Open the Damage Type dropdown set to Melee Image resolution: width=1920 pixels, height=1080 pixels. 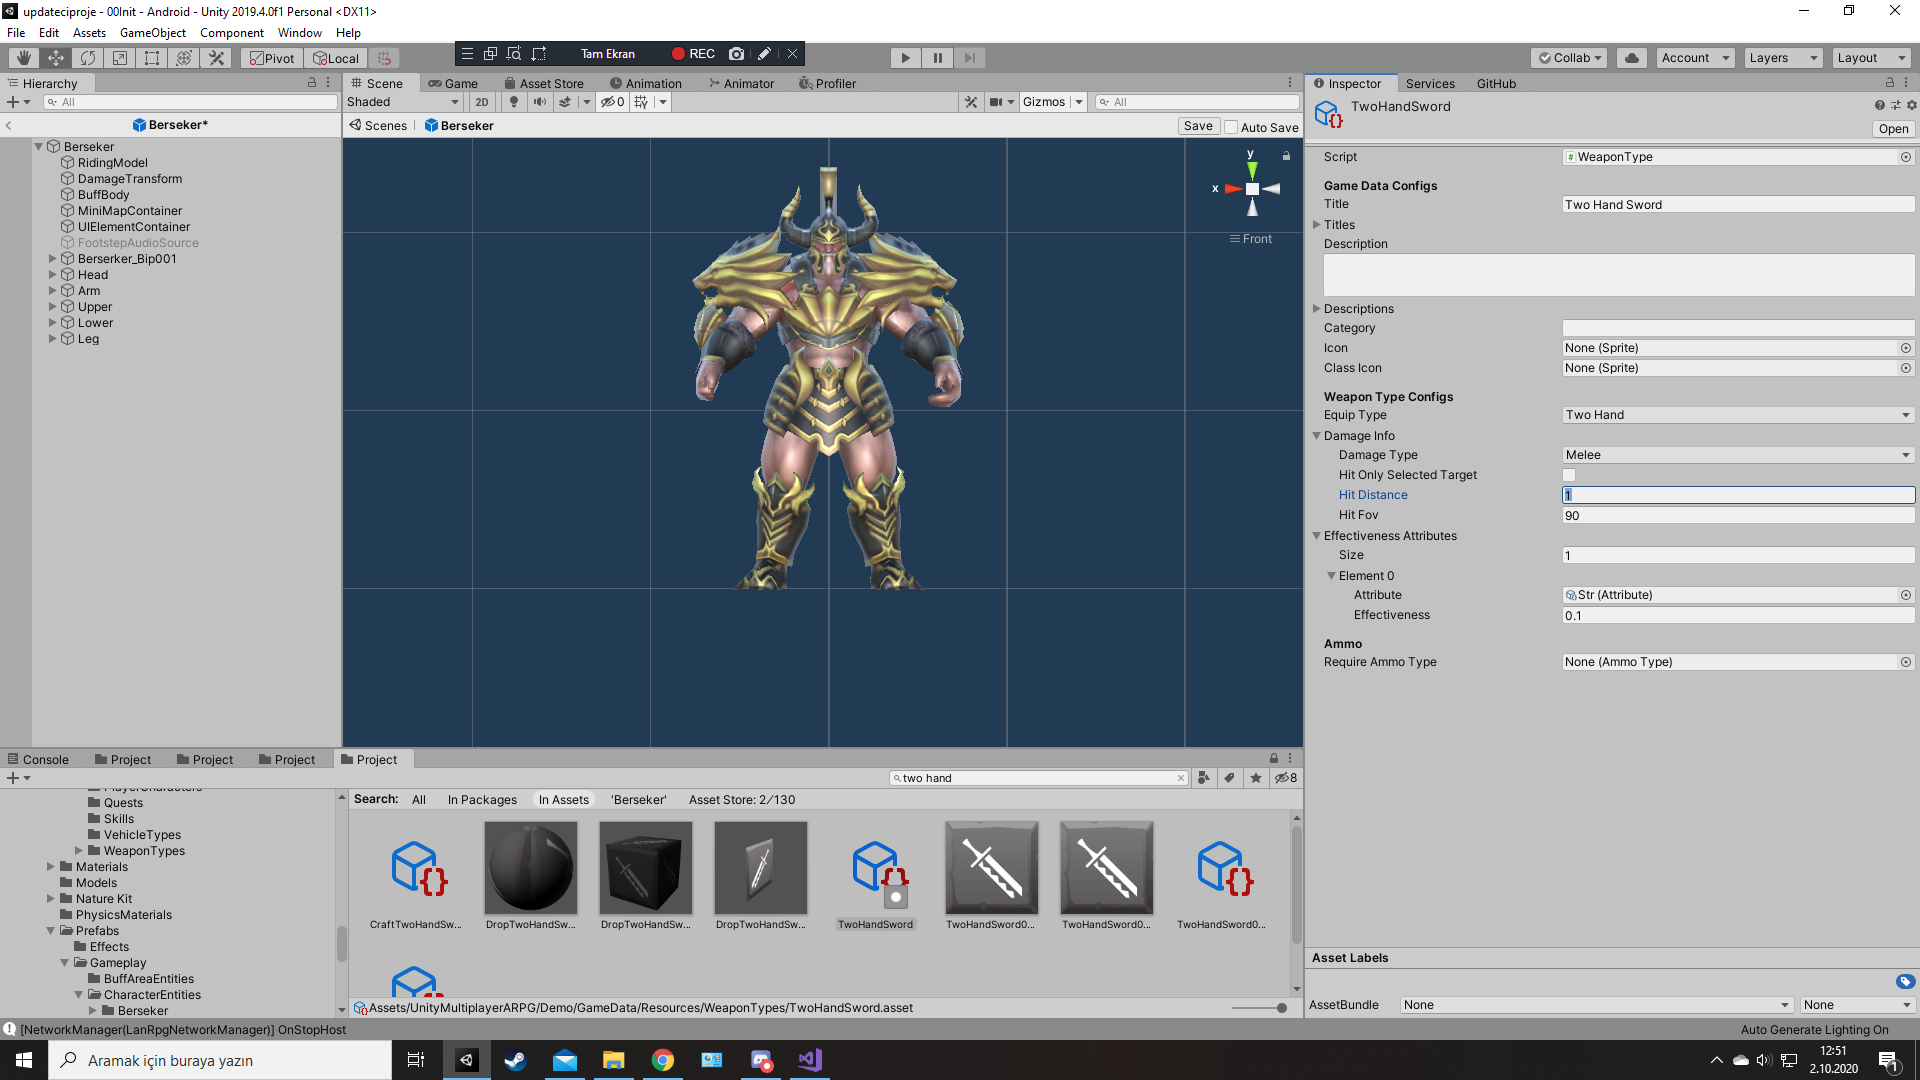pos(1737,455)
